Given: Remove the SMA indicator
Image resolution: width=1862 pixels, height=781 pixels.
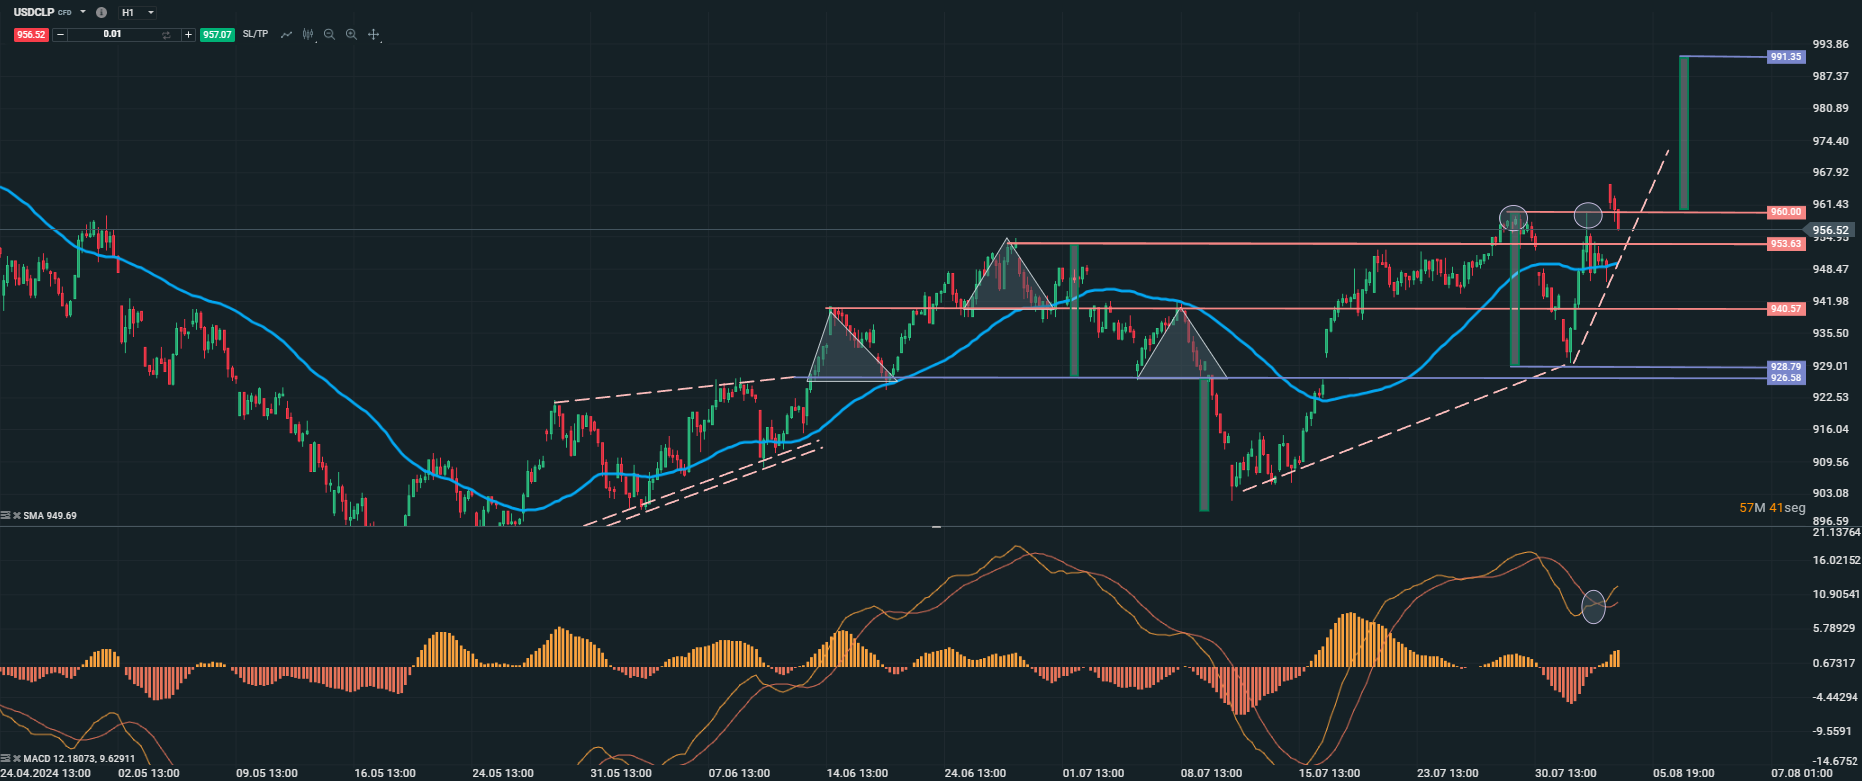Looking at the screenshot, I should (x=17, y=515).
